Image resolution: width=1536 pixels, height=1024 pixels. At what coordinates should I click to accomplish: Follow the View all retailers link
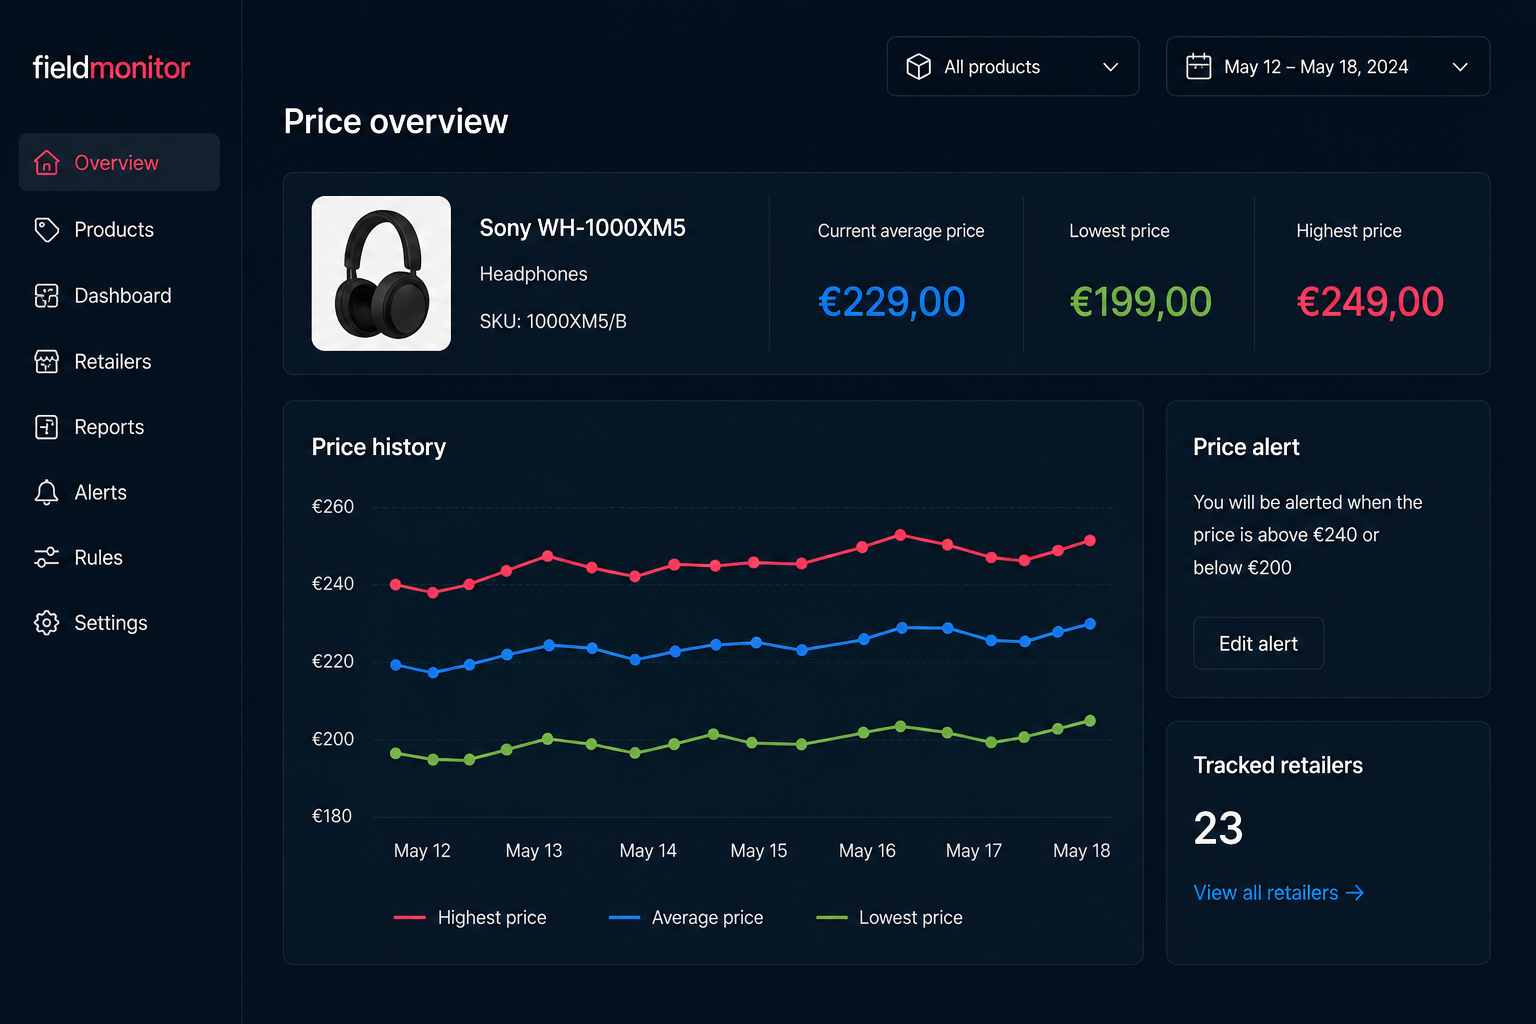click(1278, 892)
